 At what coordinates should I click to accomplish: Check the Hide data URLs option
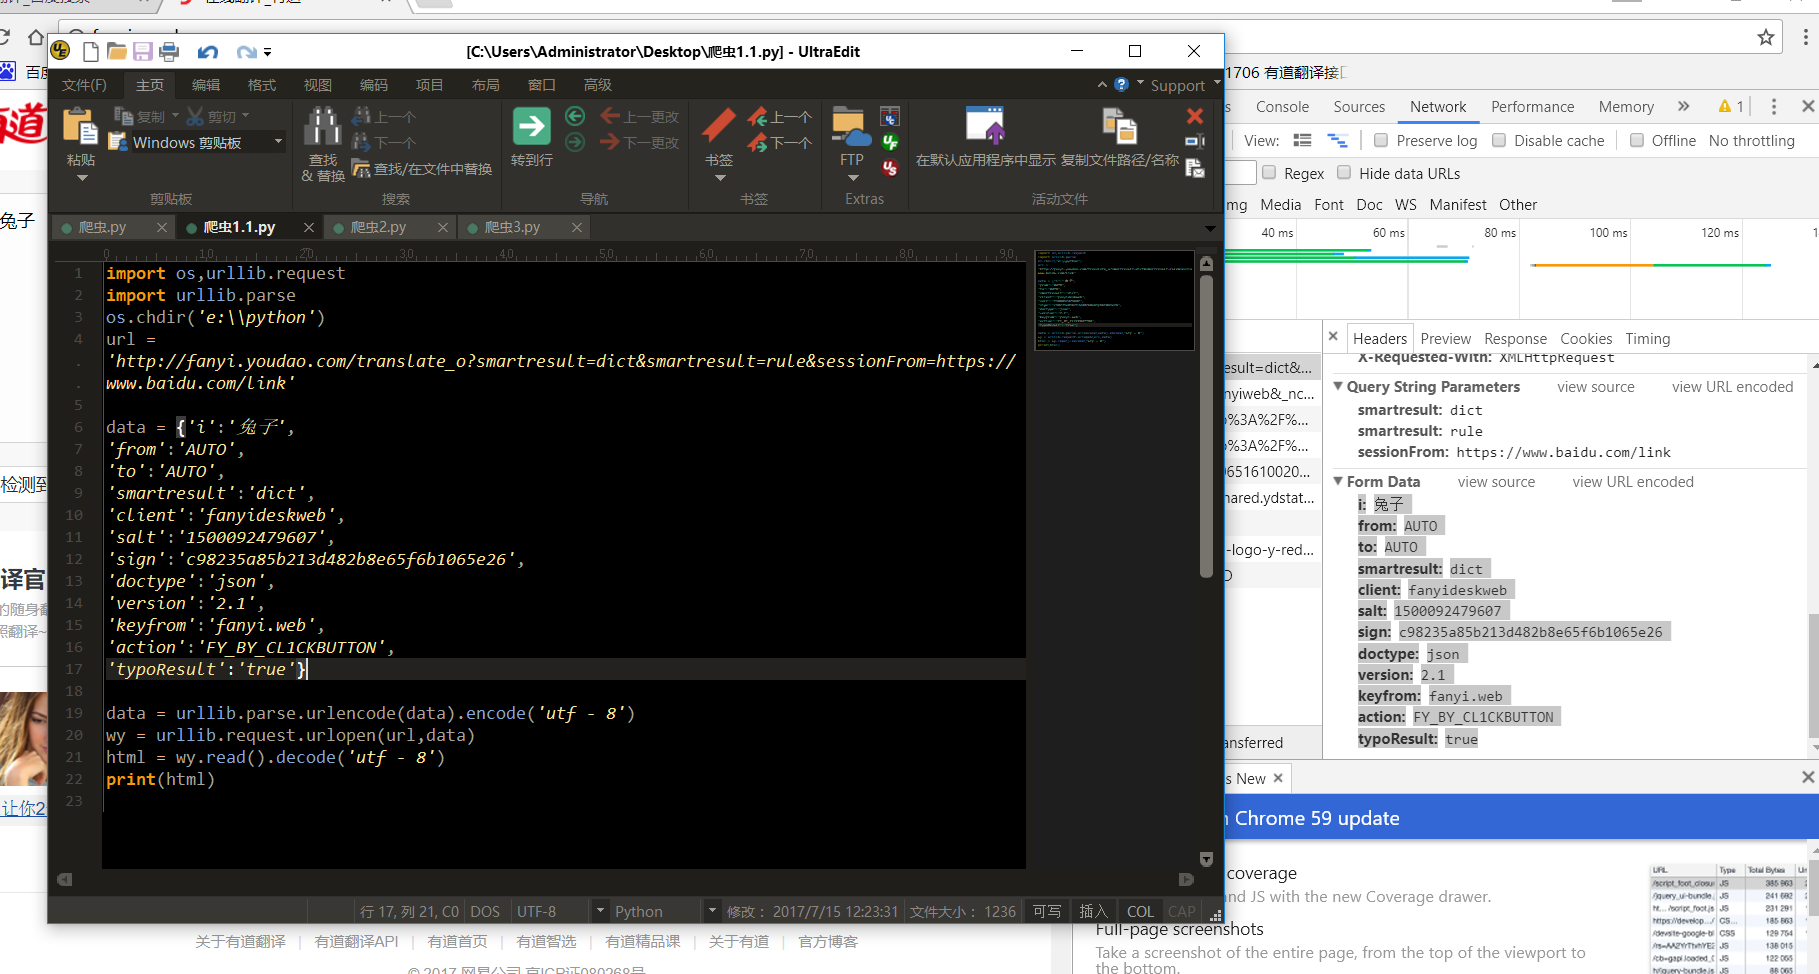tap(1344, 173)
